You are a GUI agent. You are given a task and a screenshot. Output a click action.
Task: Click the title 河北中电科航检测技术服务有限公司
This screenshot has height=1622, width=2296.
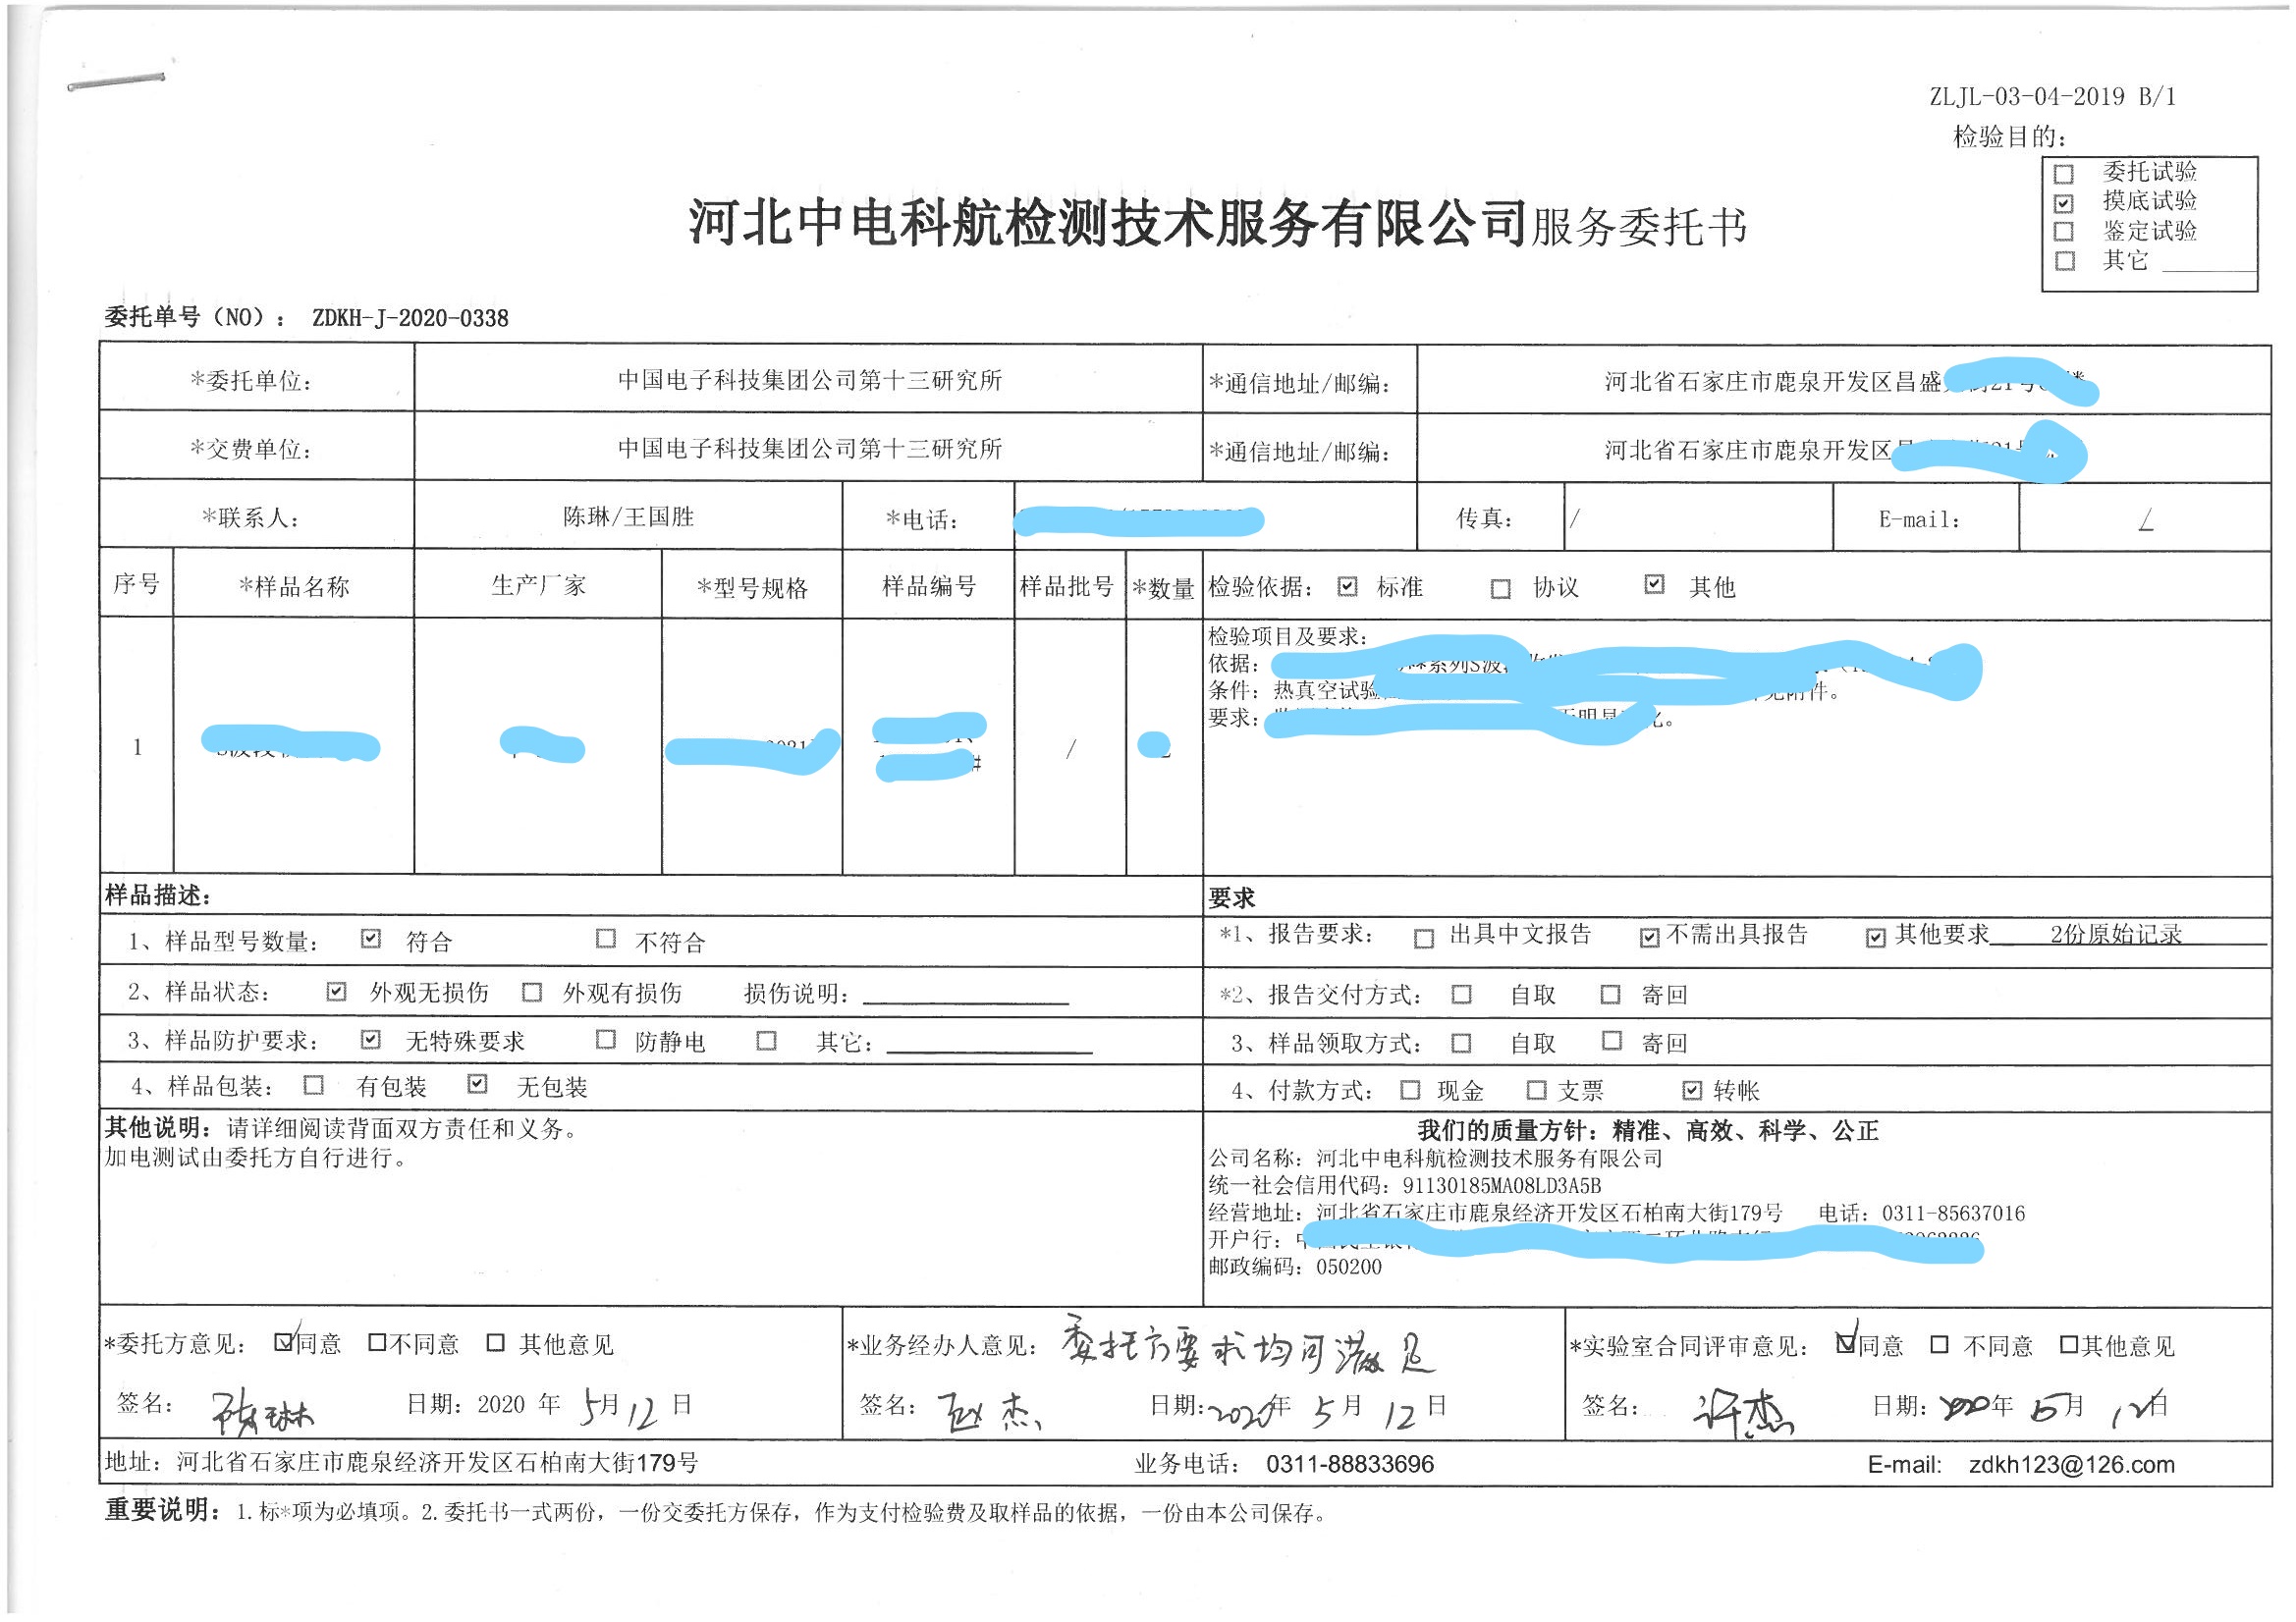[x=1107, y=222]
